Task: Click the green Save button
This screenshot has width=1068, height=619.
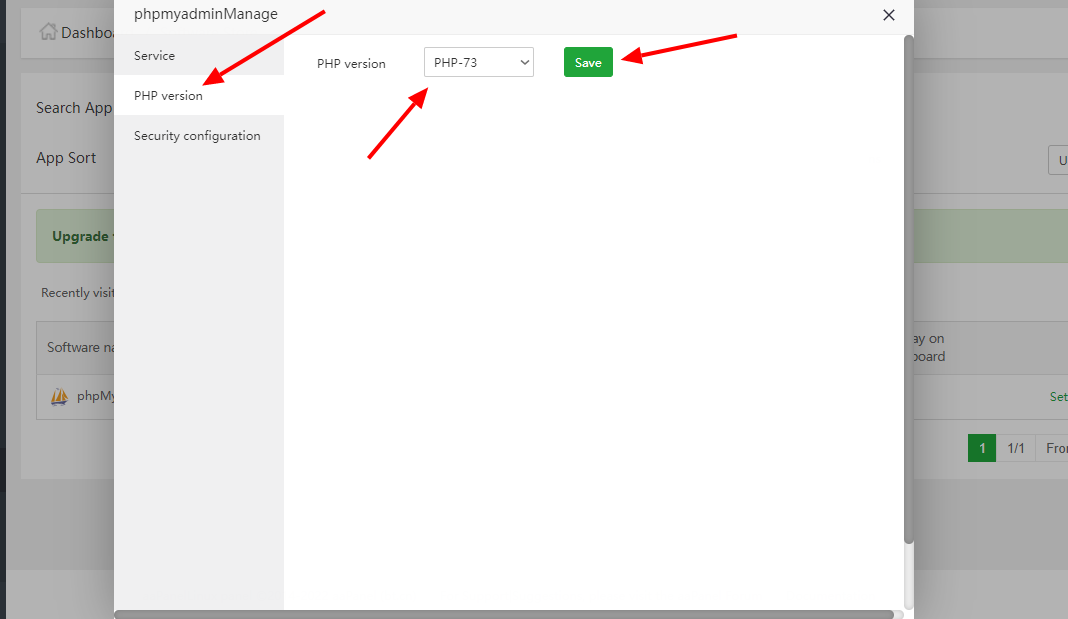Action: (x=588, y=62)
